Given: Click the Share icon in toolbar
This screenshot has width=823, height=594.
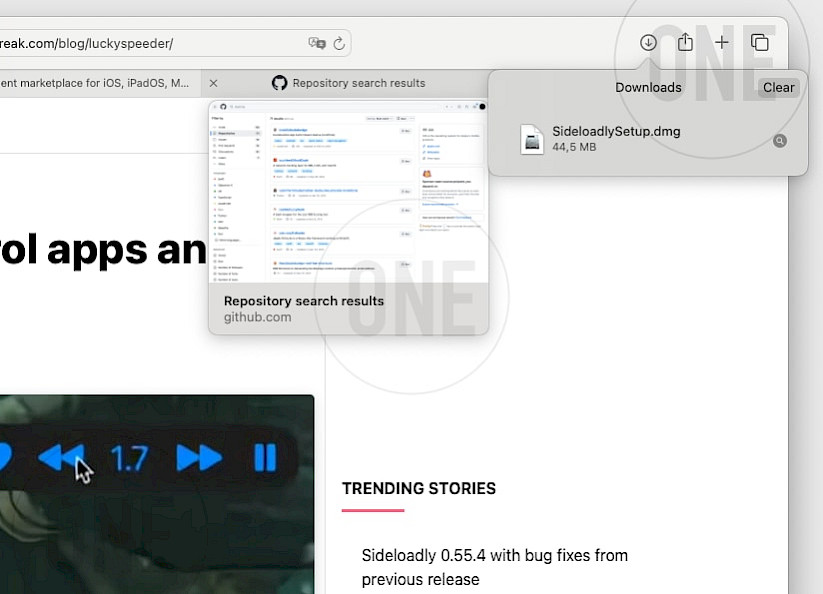Looking at the screenshot, I should pyautogui.click(x=685, y=42).
